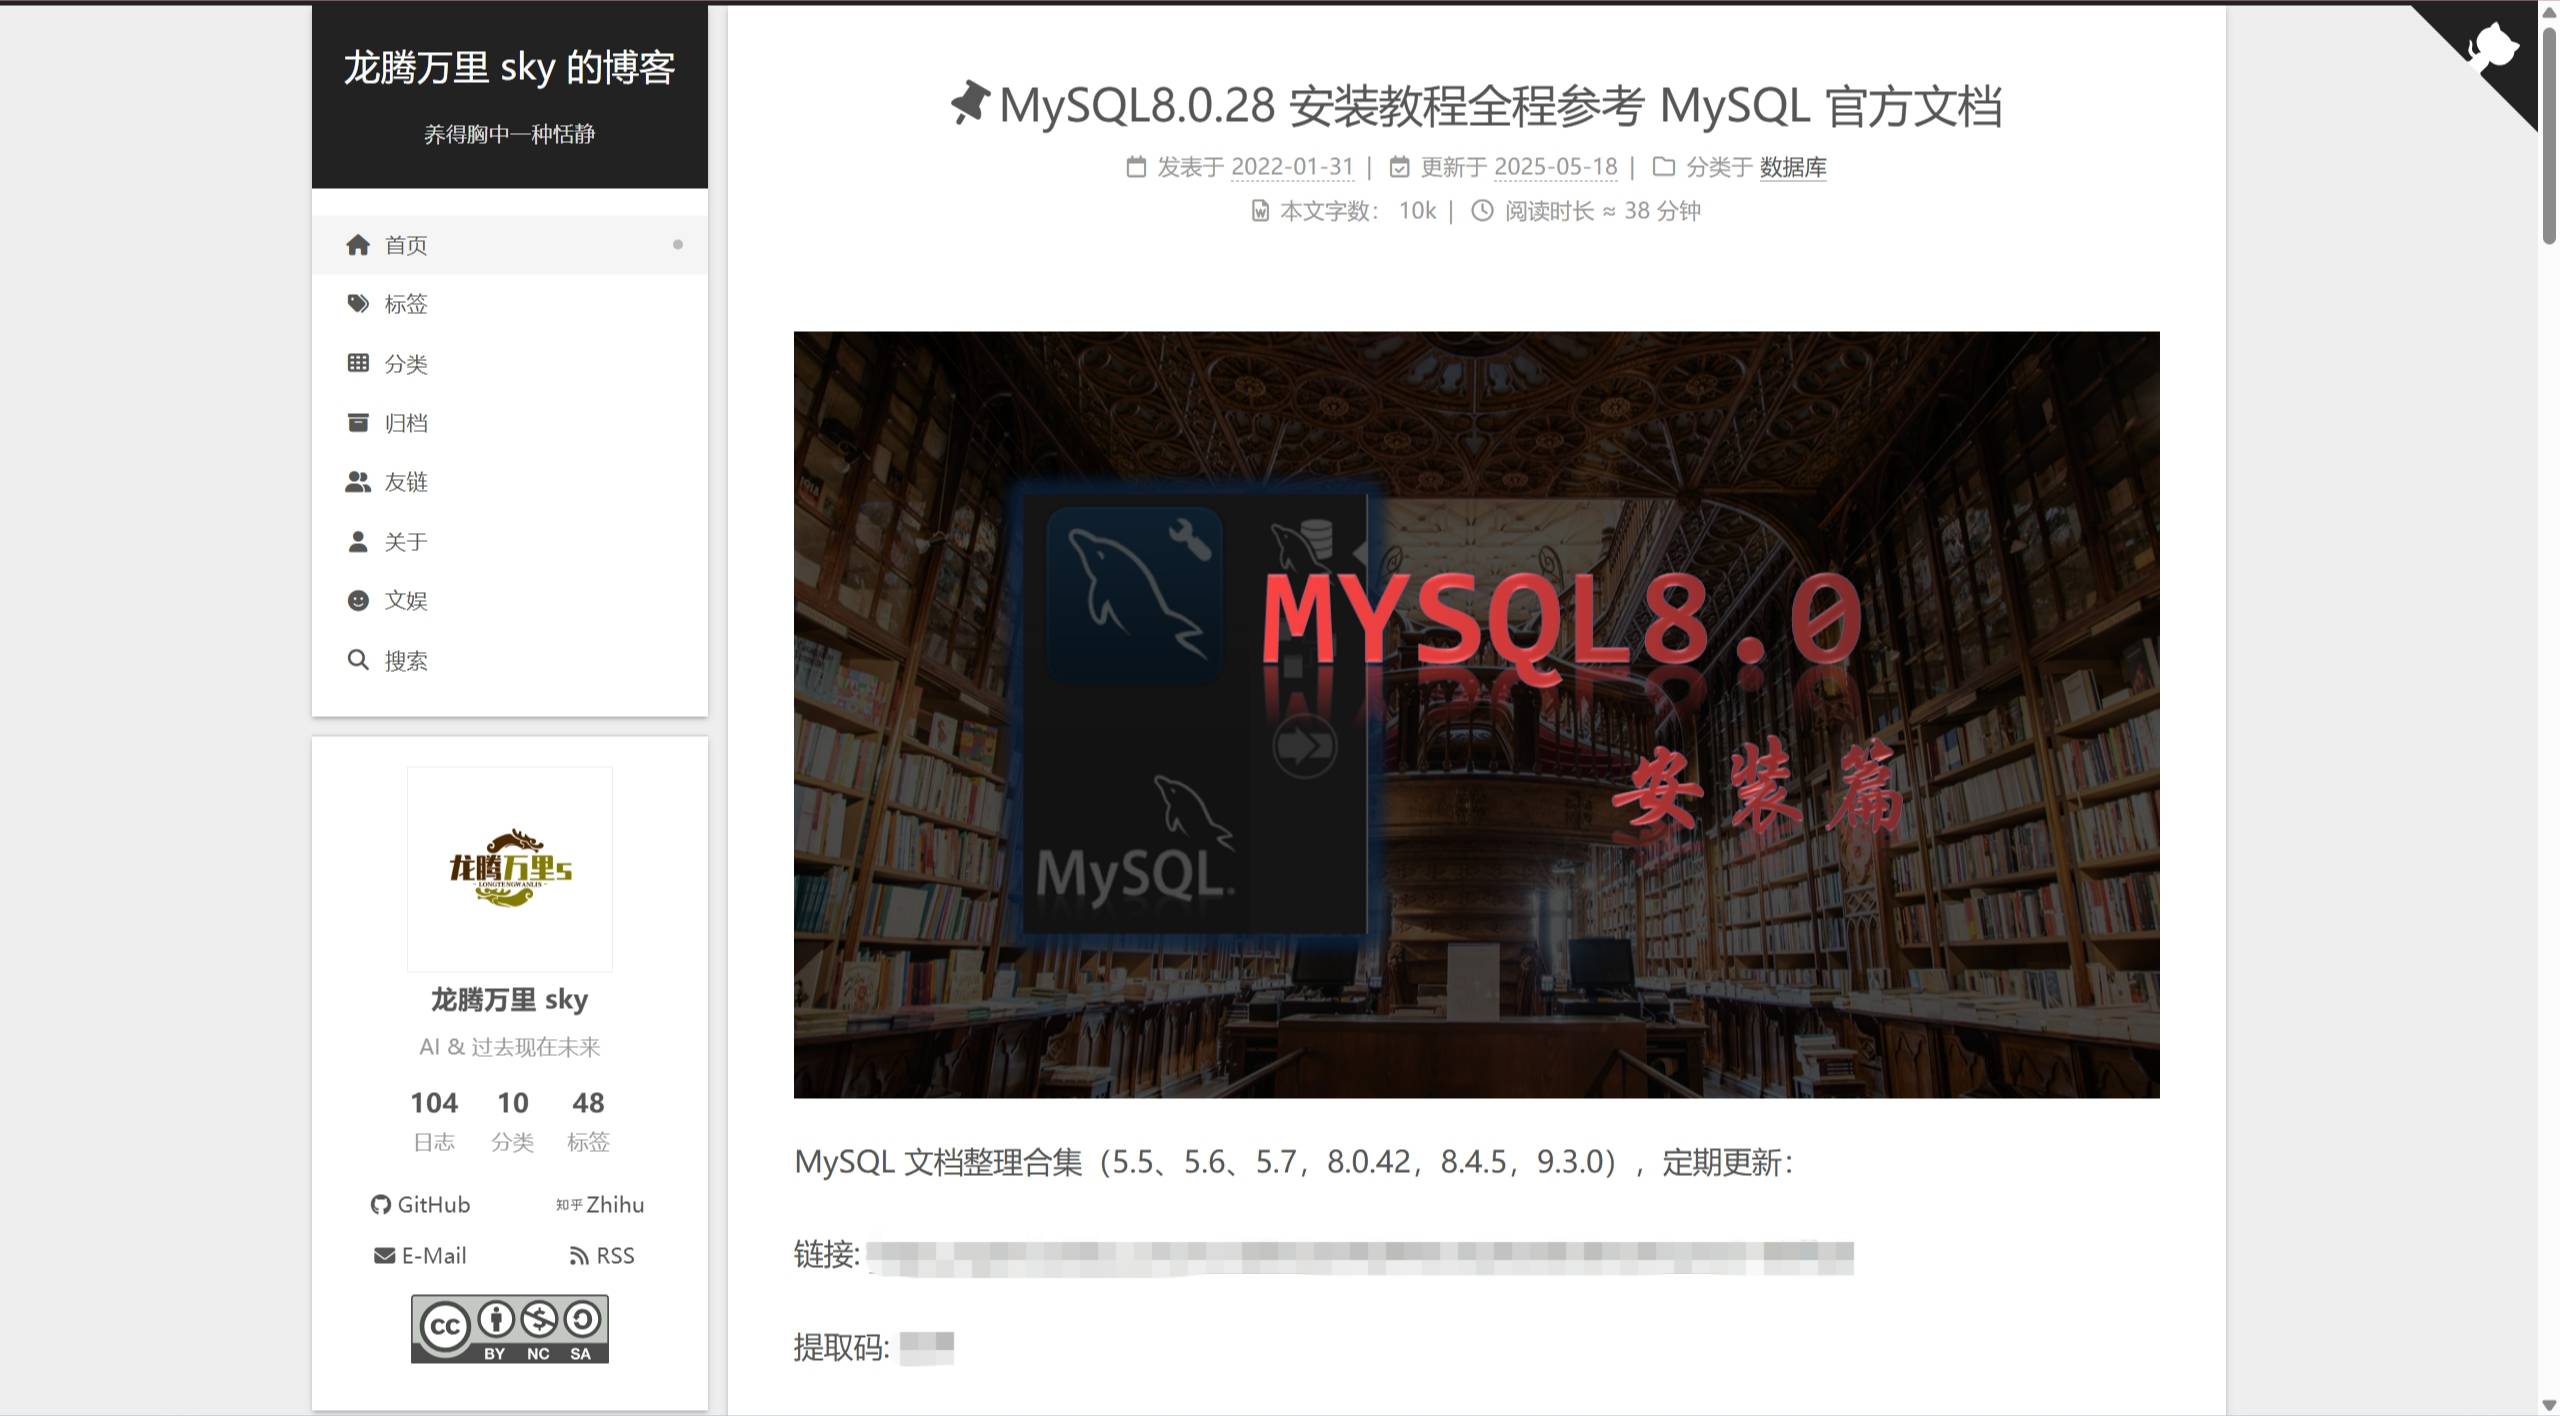Click the people icon beside 友链
The width and height of the screenshot is (2560, 1416).
tap(358, 482)
